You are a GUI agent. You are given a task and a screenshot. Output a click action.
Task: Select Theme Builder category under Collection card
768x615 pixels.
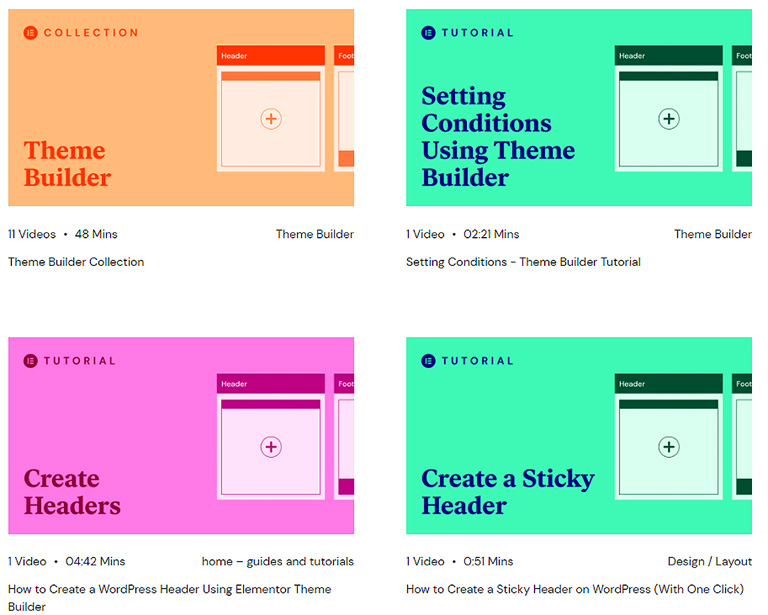tap(314, 234)
